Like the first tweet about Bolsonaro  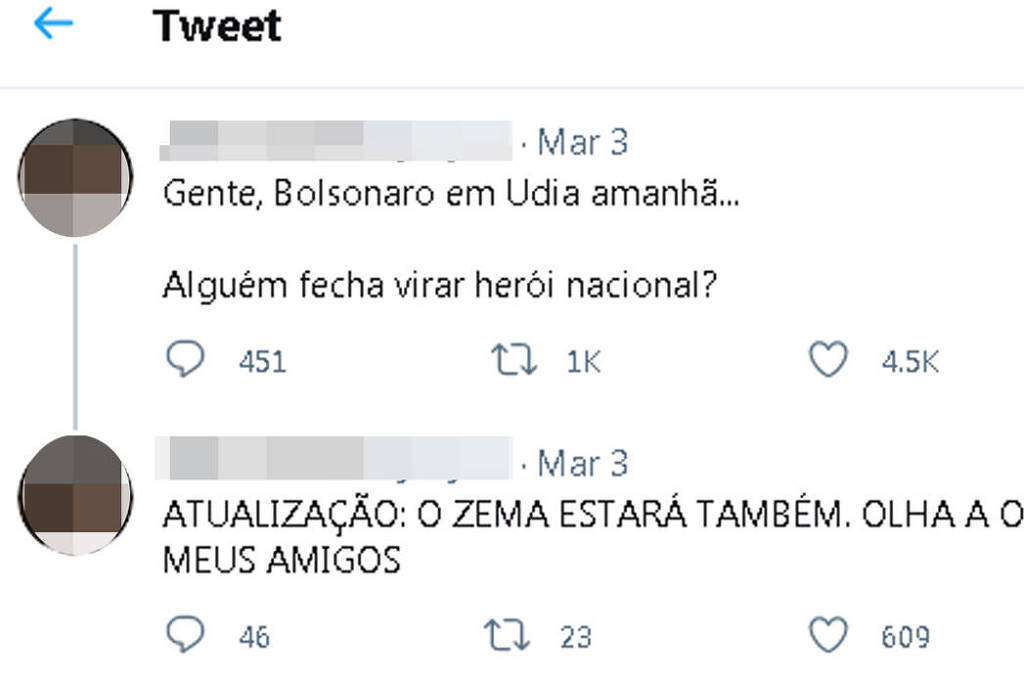coord(828,360)
